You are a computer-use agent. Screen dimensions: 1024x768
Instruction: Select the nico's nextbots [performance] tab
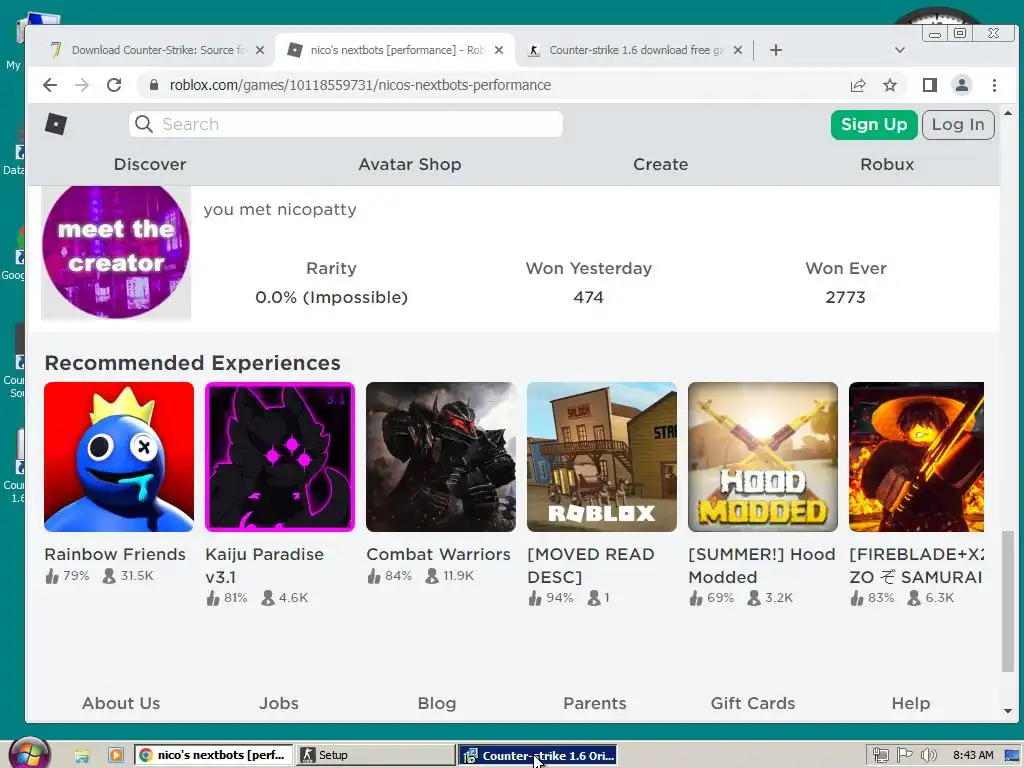395,50
